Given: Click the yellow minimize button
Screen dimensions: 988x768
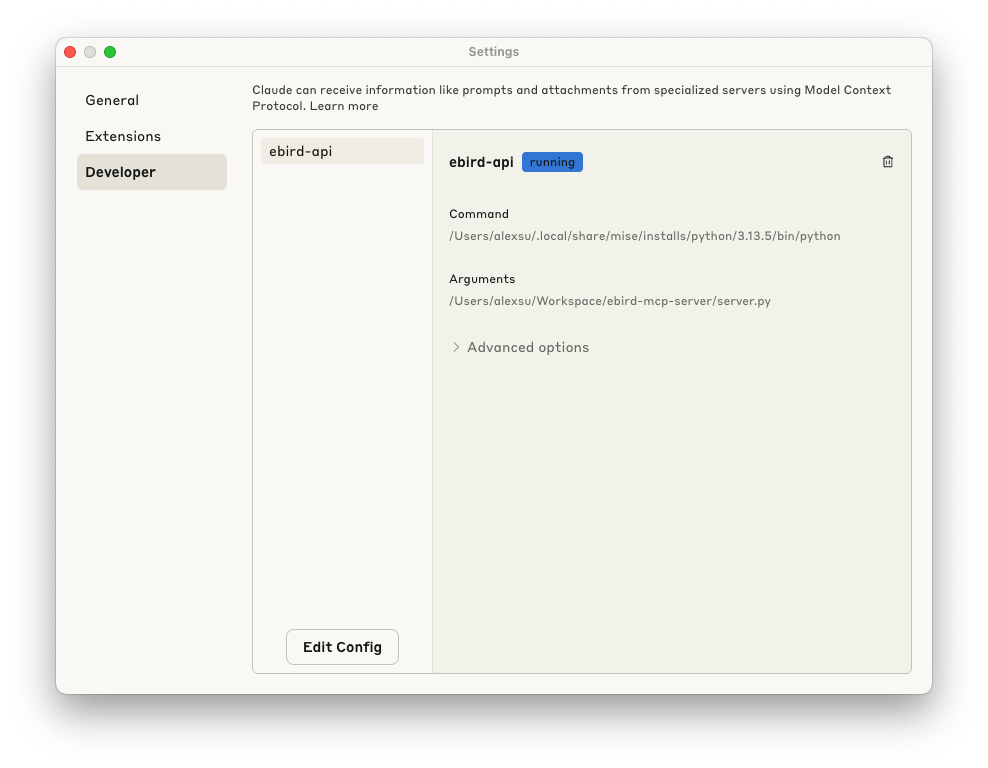Looking at the screenshot, I should point(90,51).
